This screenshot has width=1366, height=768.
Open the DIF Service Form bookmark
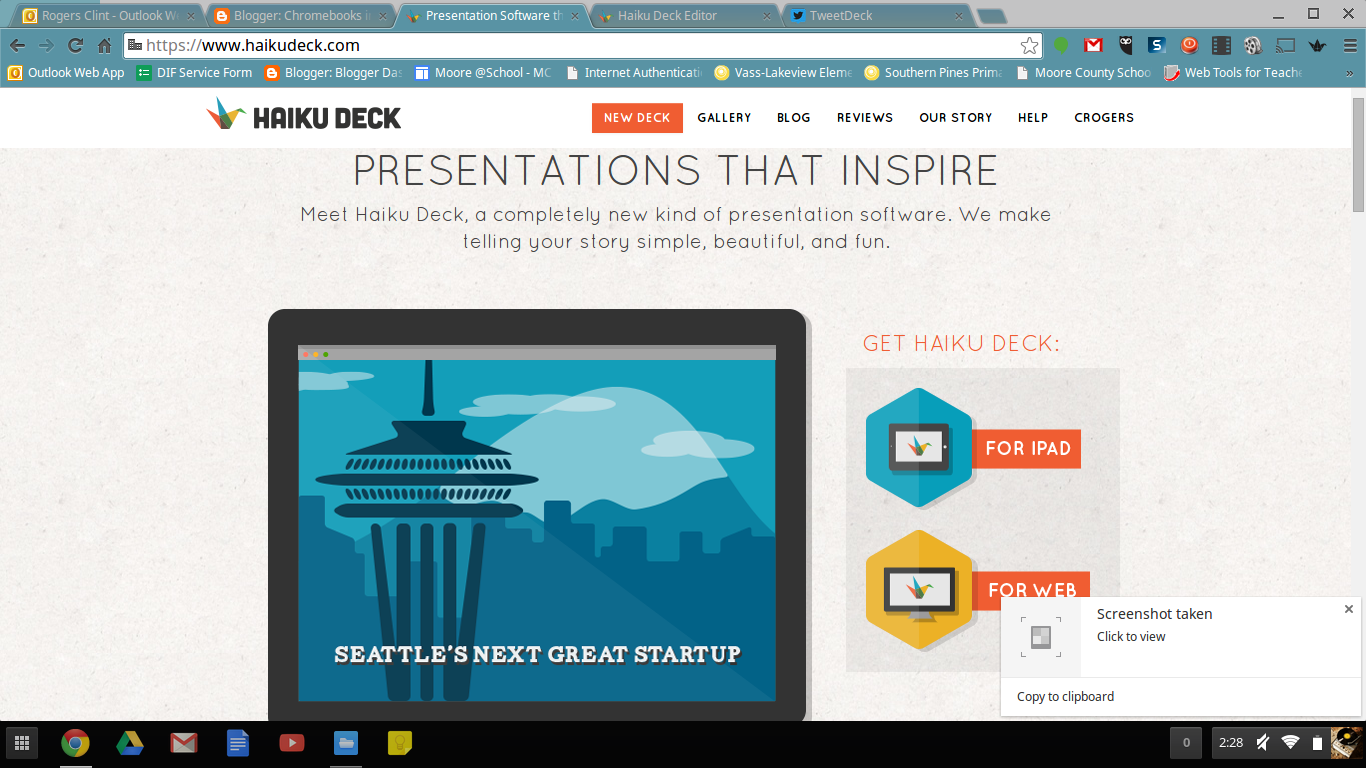194,73
